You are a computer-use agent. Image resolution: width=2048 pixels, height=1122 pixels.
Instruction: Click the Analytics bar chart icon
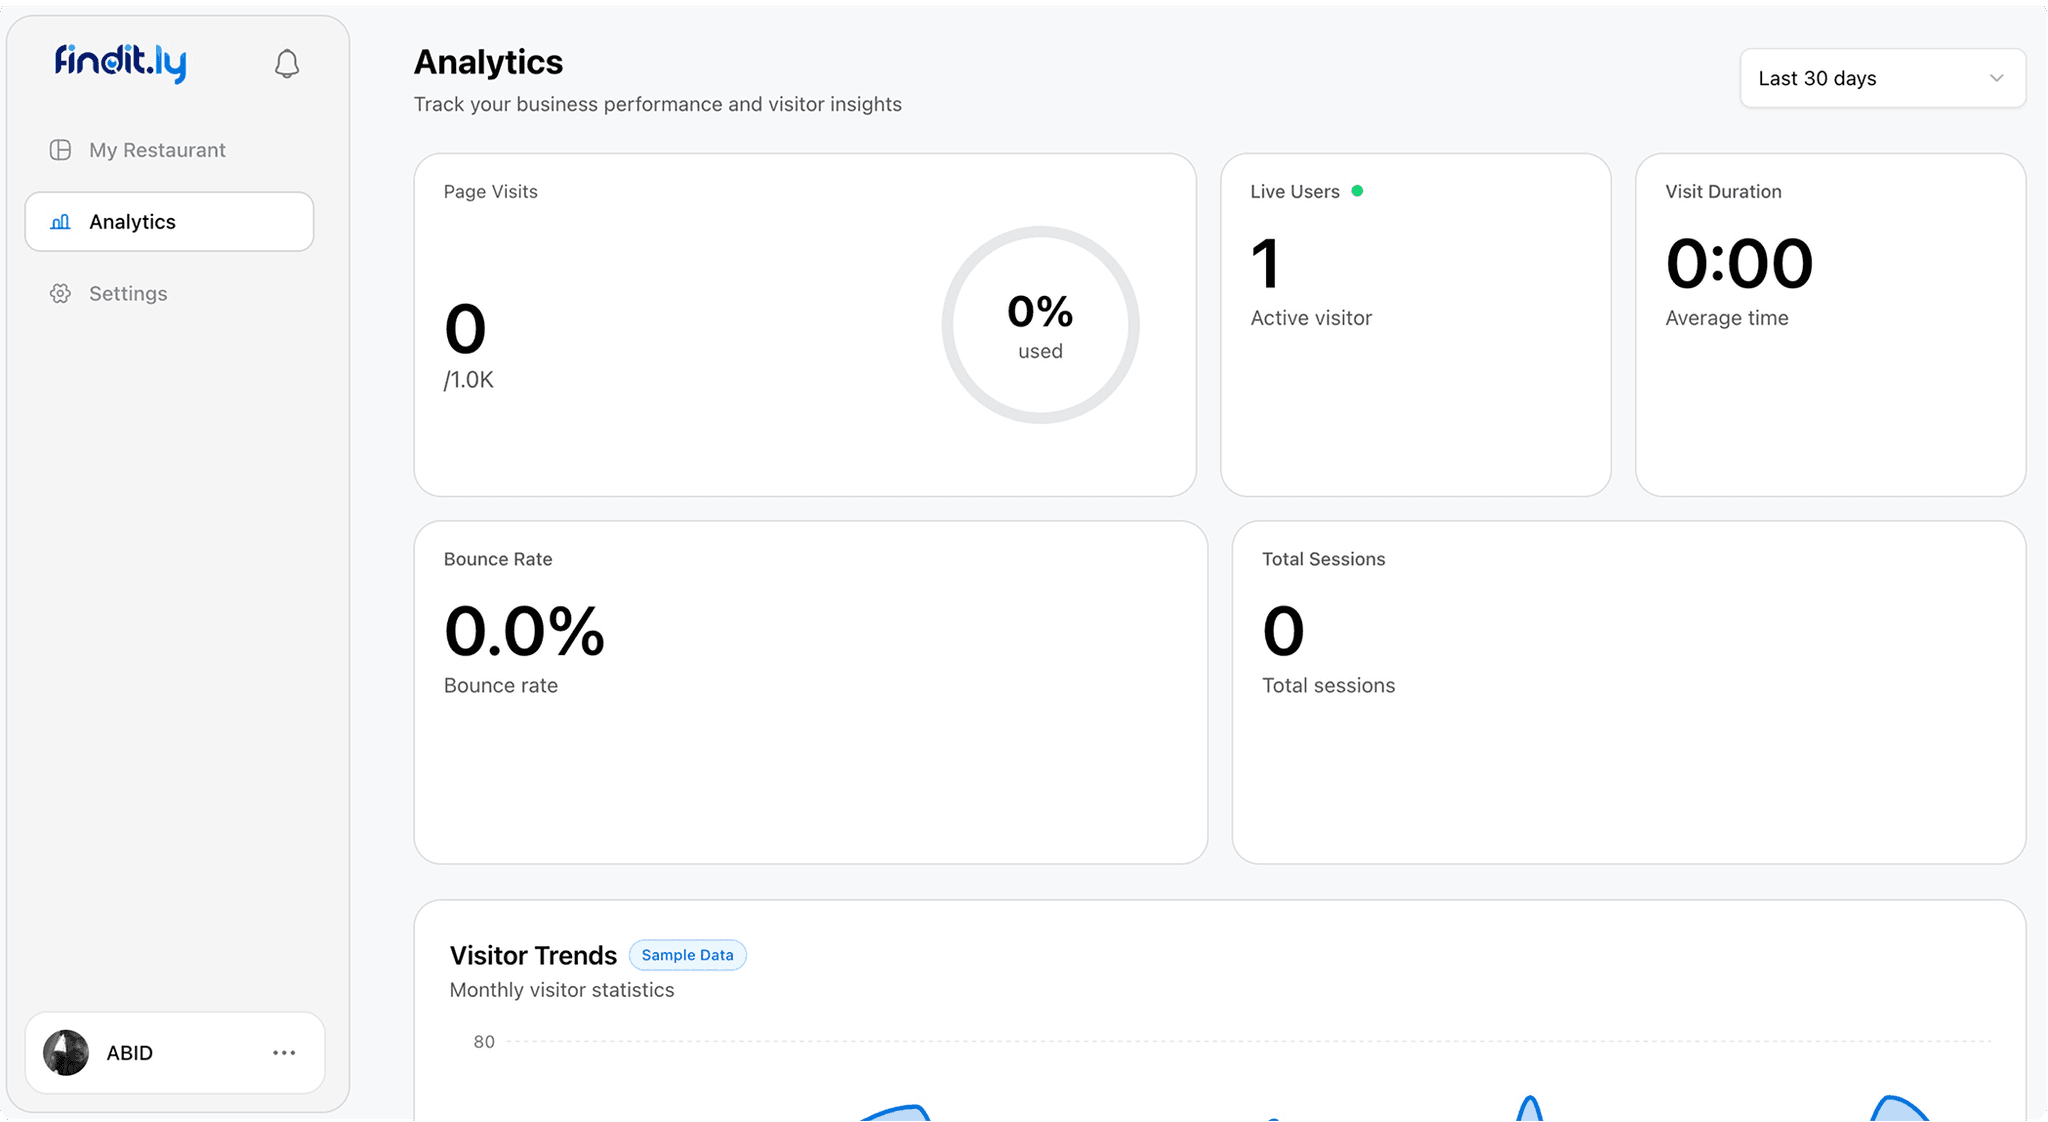tap(60, 222)
